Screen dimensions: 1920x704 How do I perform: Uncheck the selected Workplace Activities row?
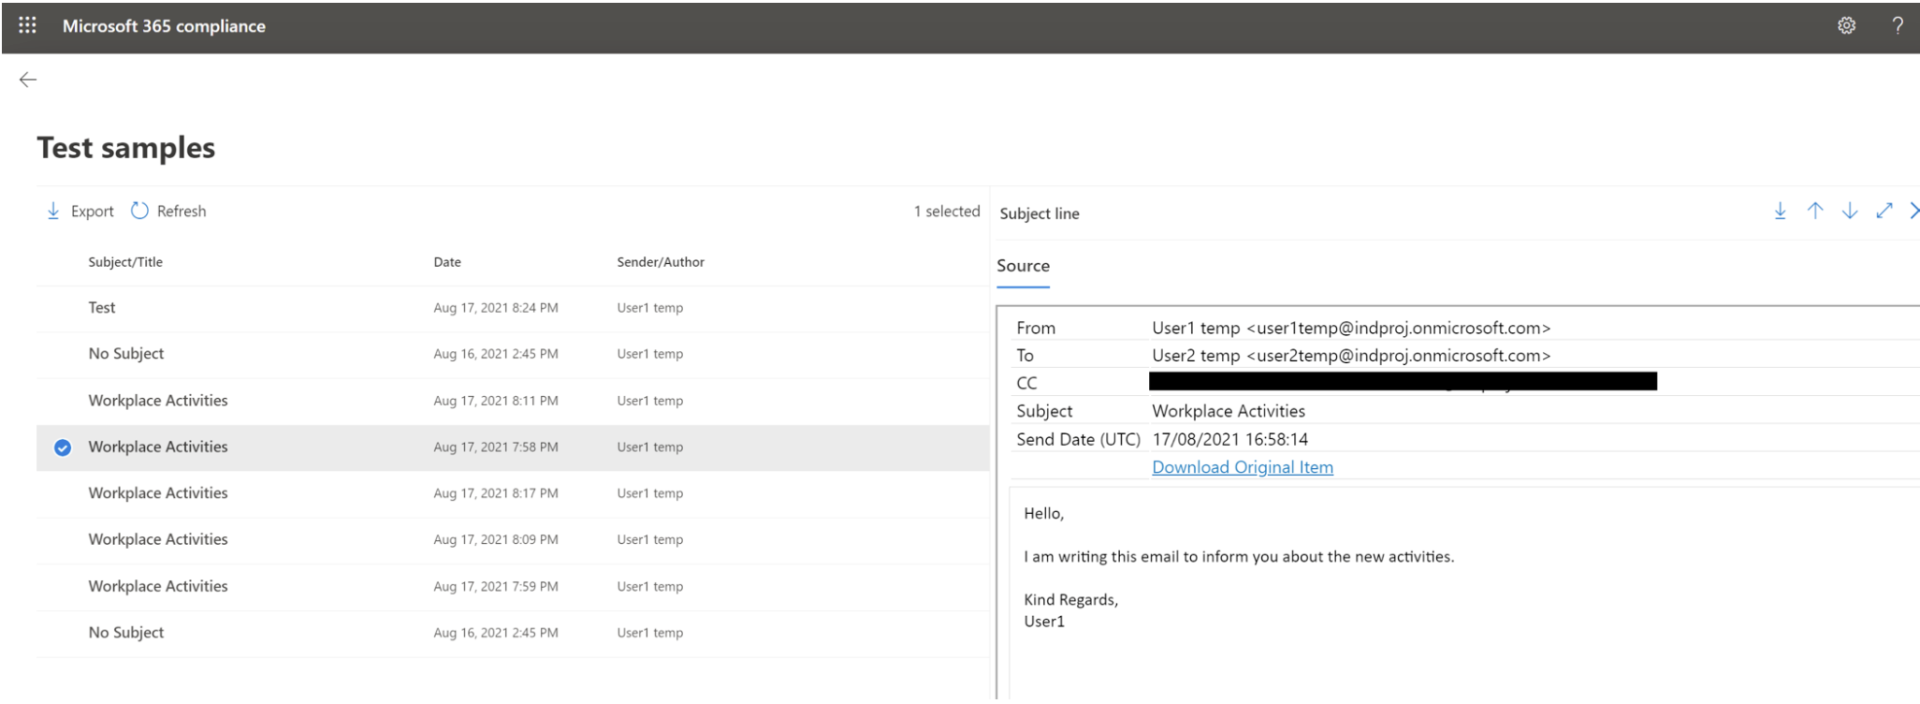pos(62,448)
